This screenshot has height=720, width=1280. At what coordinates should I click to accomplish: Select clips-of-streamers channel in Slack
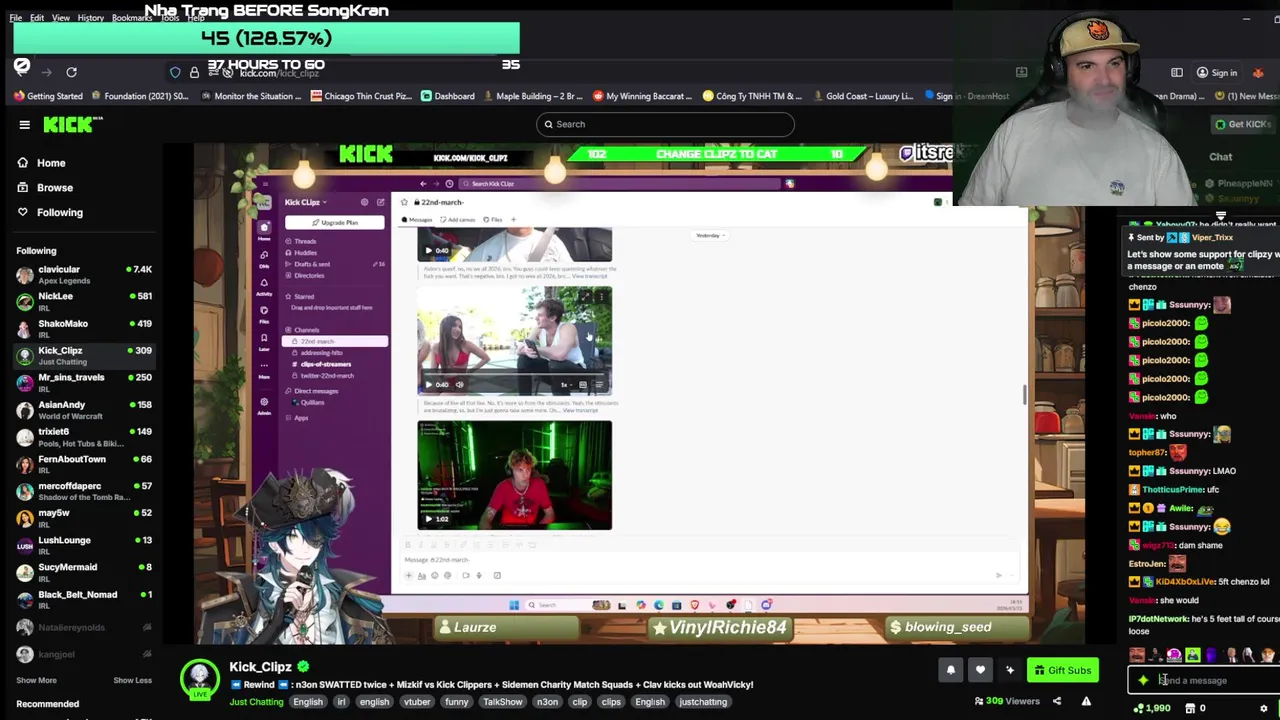click(x=325, y=364)
